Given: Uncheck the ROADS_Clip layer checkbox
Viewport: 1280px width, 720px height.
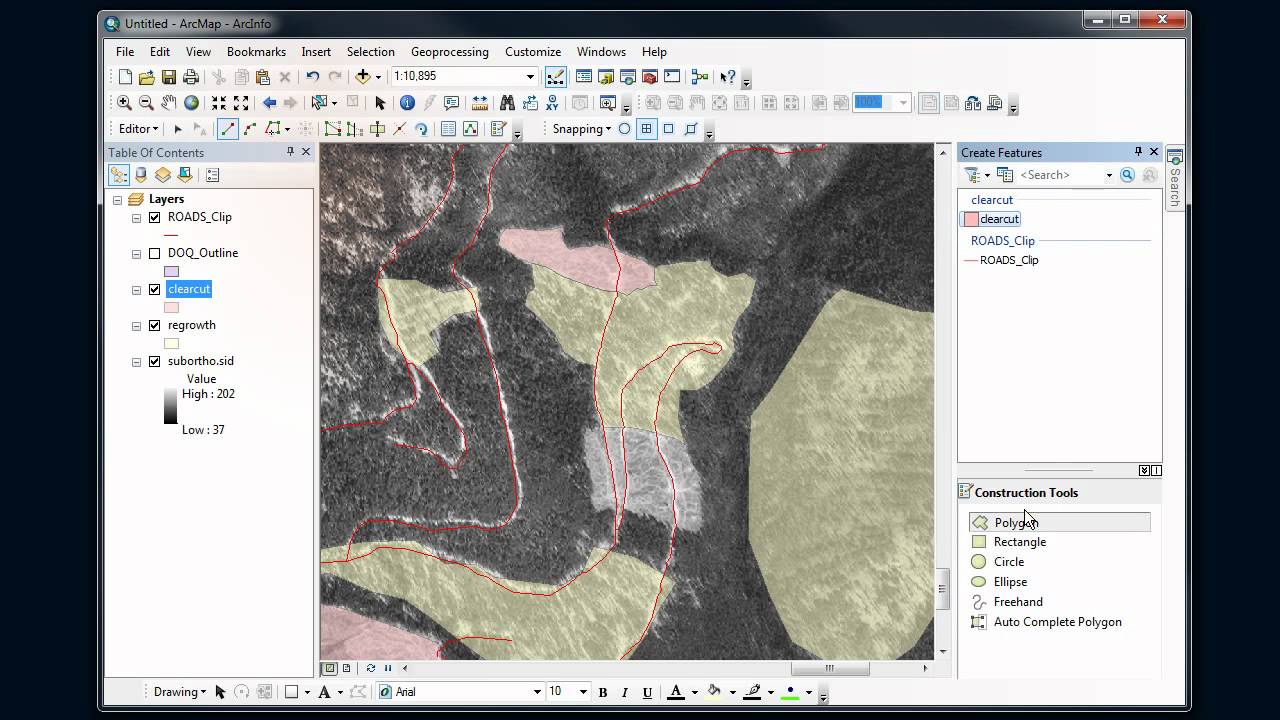Looking at the screenshot, I should [154, 217].
